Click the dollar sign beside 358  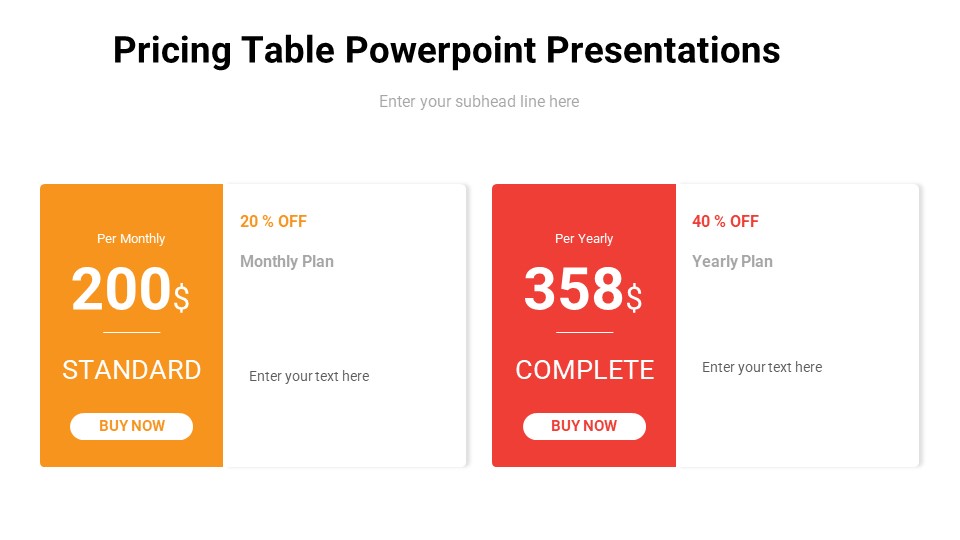(x=634, y=297)
